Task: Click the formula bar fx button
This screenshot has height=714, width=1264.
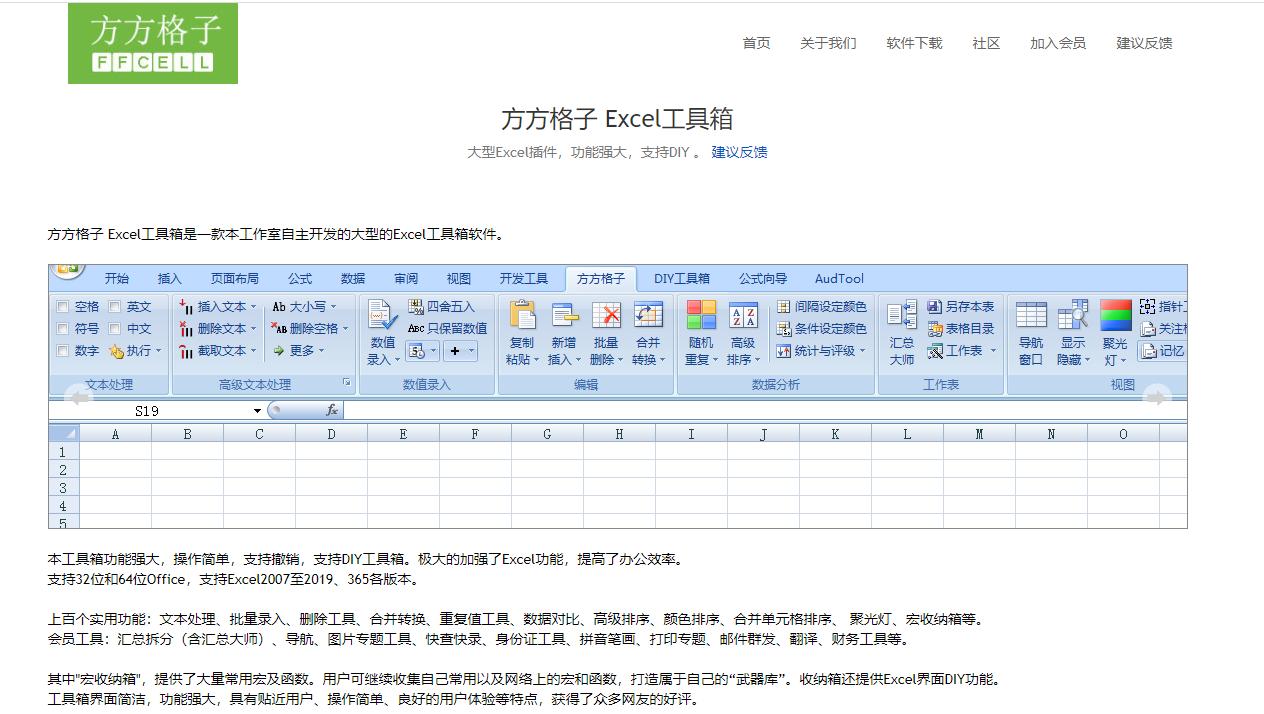Action: tap(333, 410)
